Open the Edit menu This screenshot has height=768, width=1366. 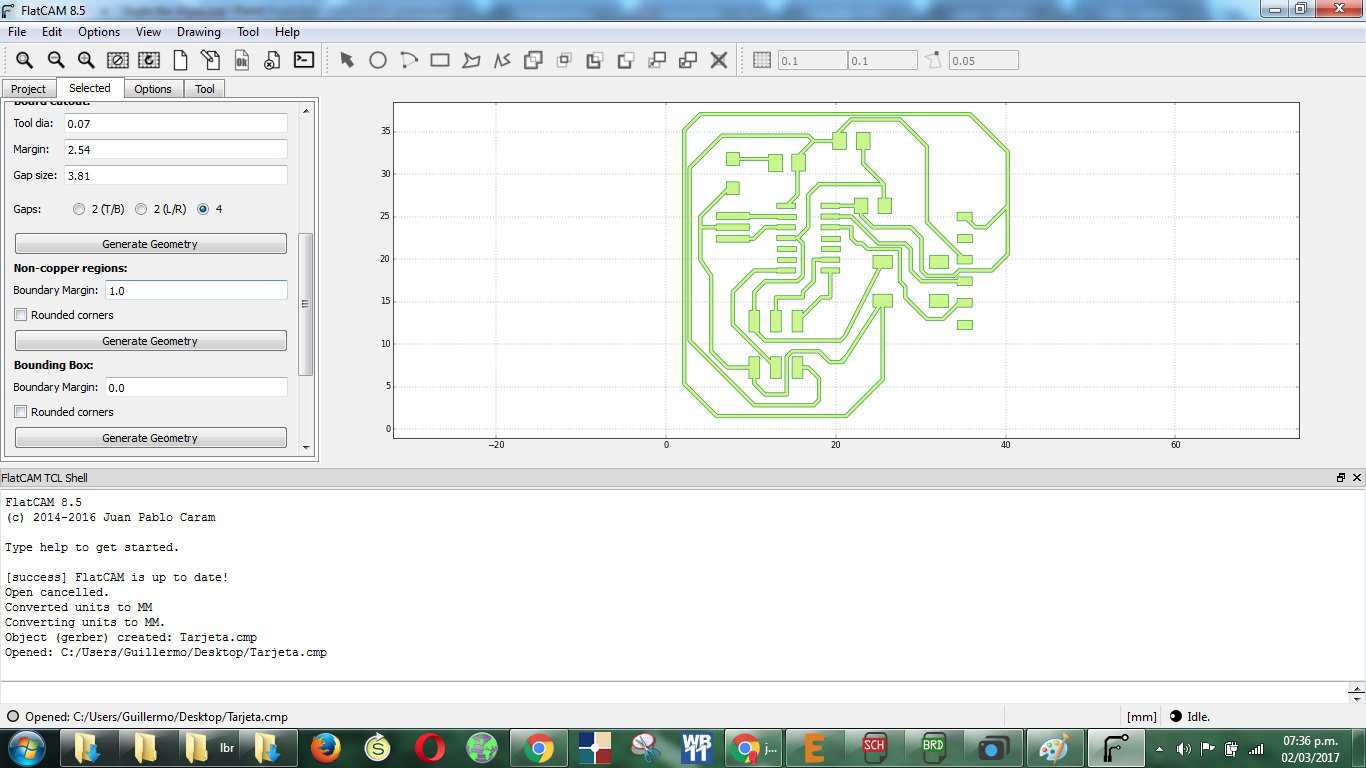52,32
